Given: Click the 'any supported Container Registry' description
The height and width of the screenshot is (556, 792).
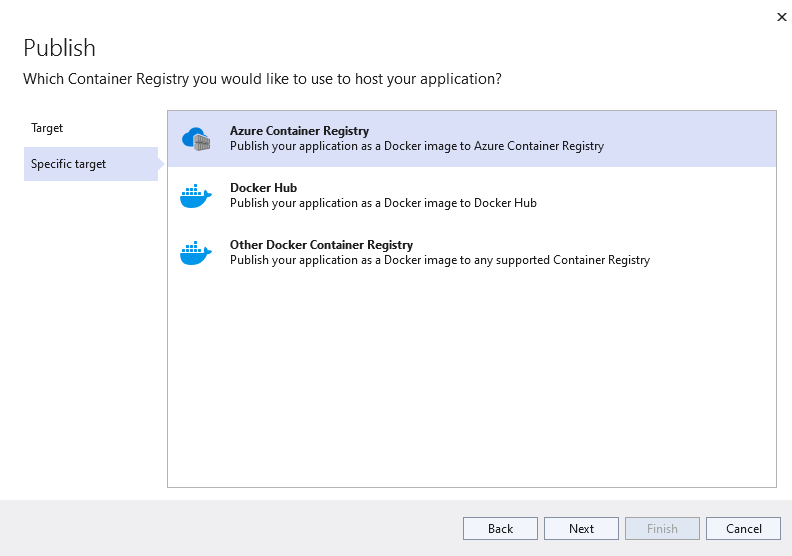Looking at the screenshot, I should point(439,260).
